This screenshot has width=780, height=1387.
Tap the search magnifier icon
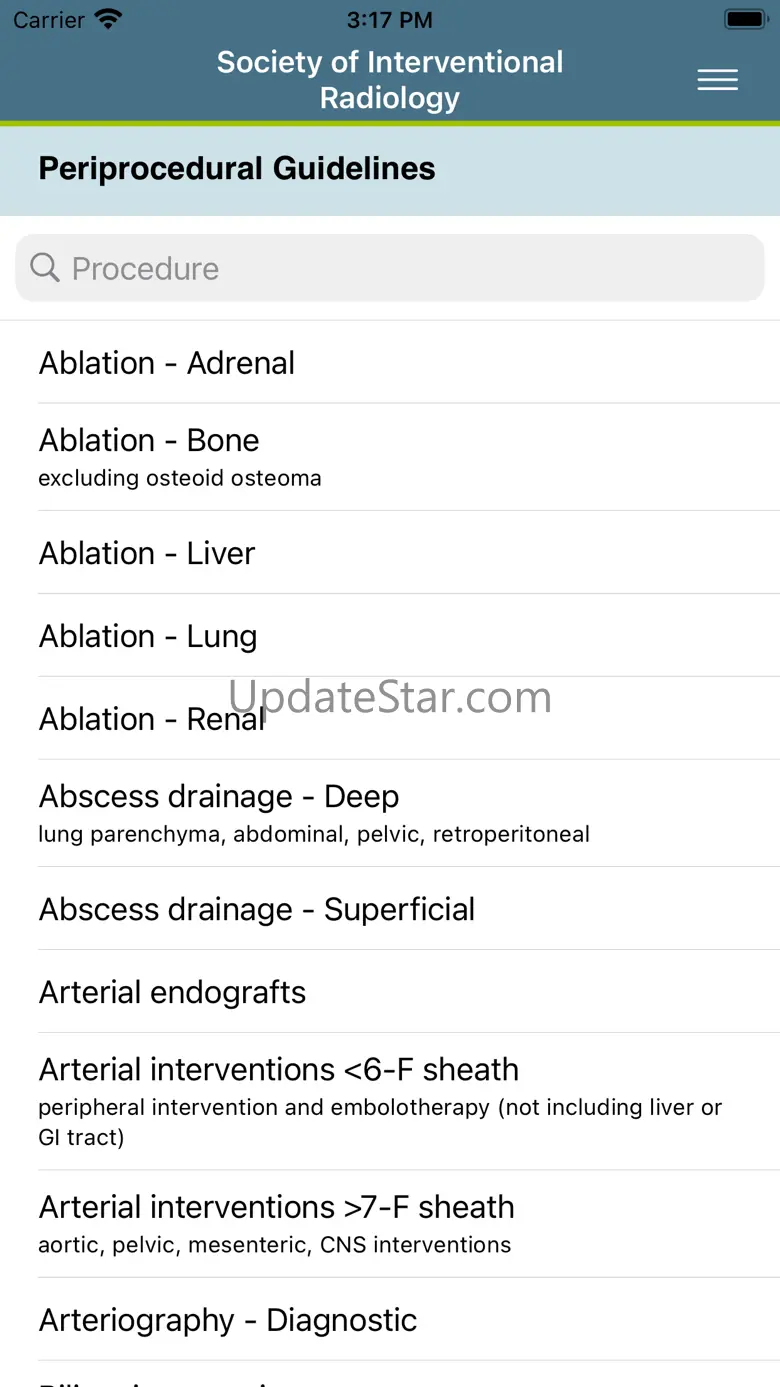click(45, 267)
